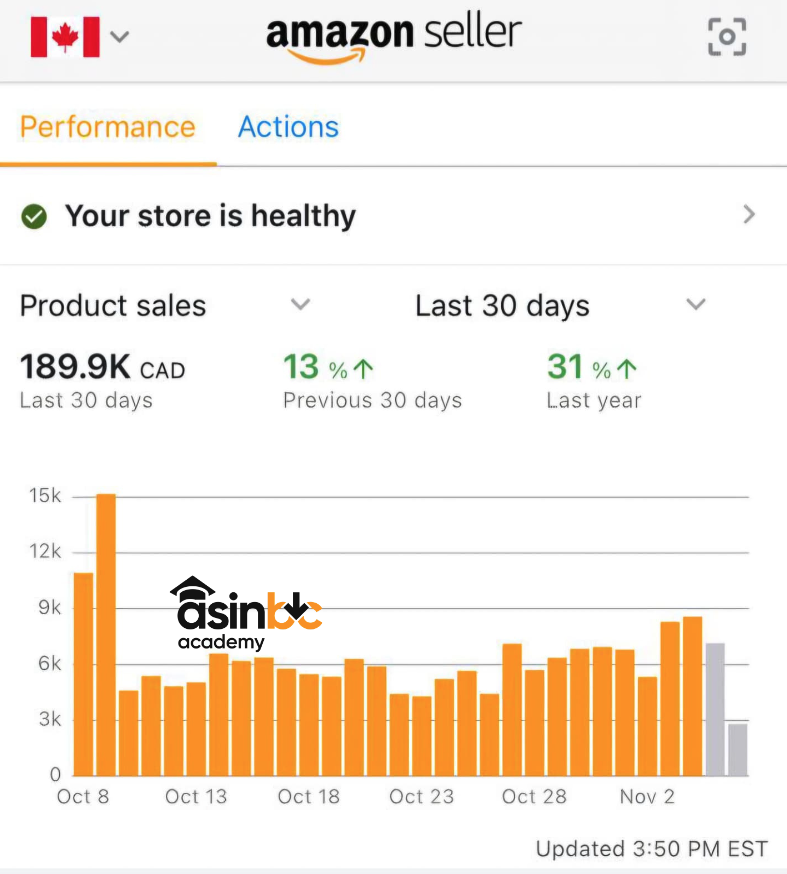Click the 31% green up arrow

(626, 369)
